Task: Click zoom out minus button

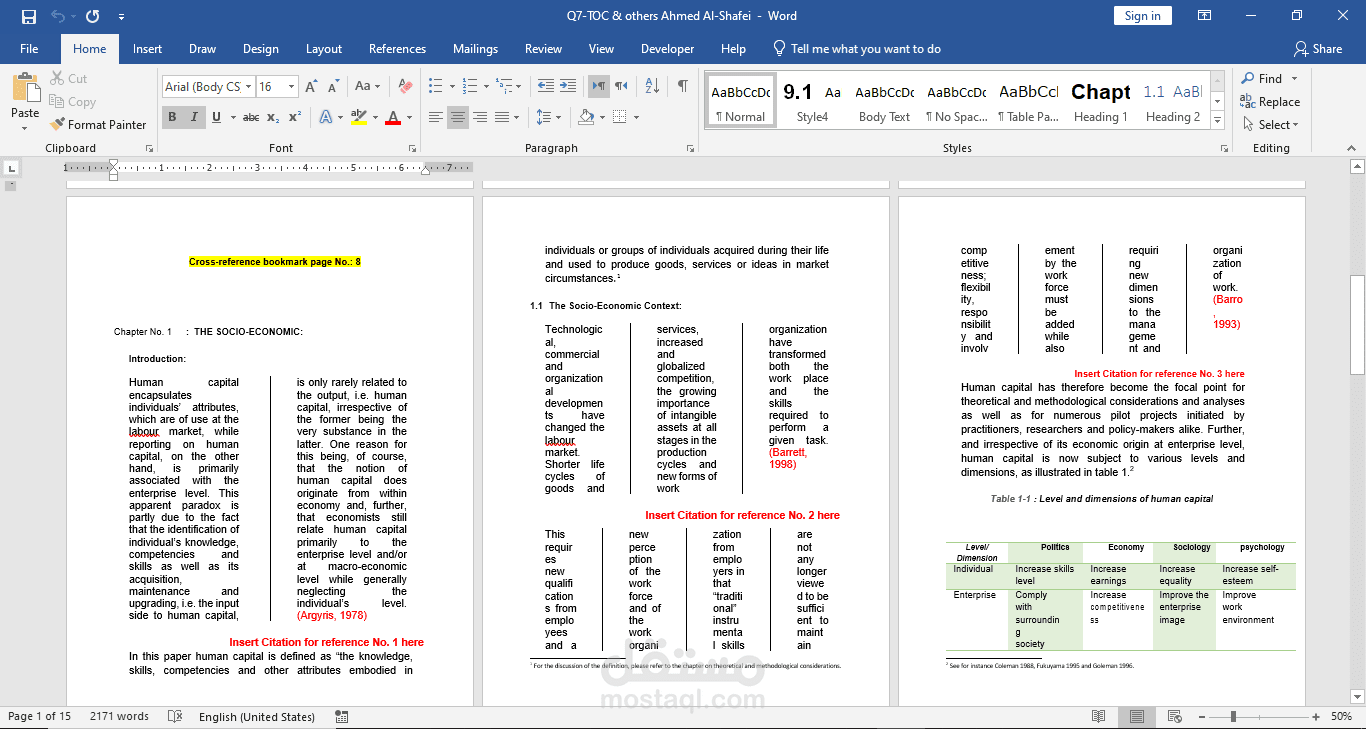Action: 1202,717
